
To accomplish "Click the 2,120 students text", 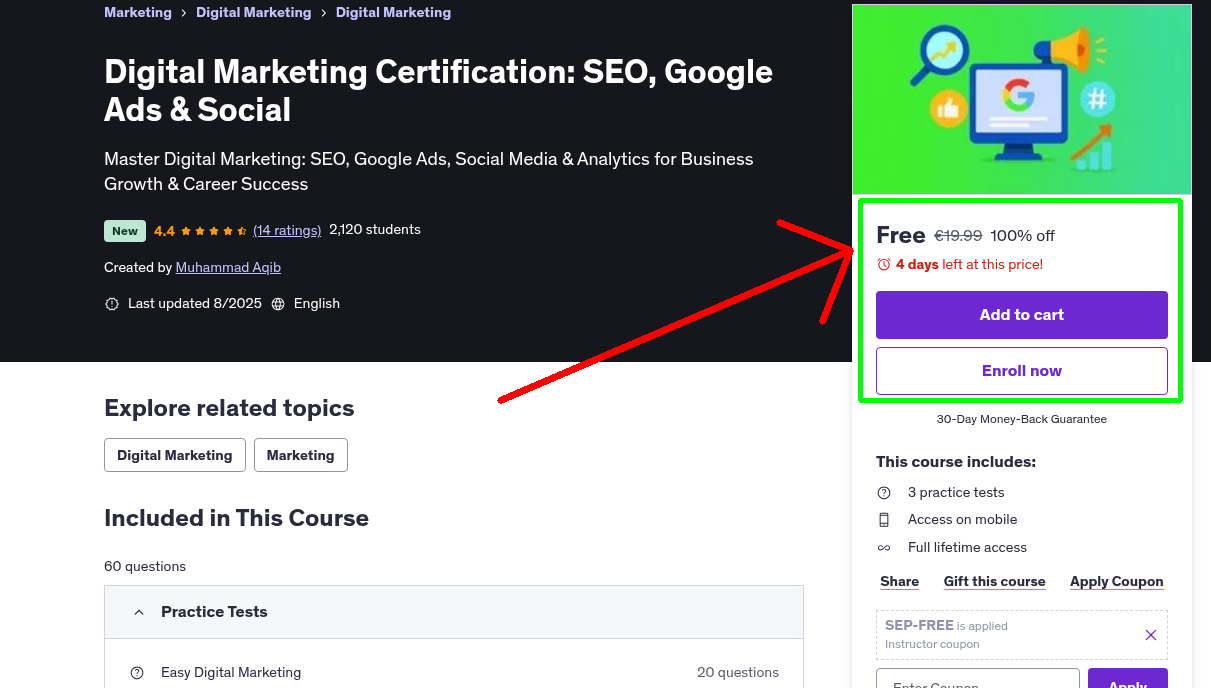I will (x=375, y=230).
